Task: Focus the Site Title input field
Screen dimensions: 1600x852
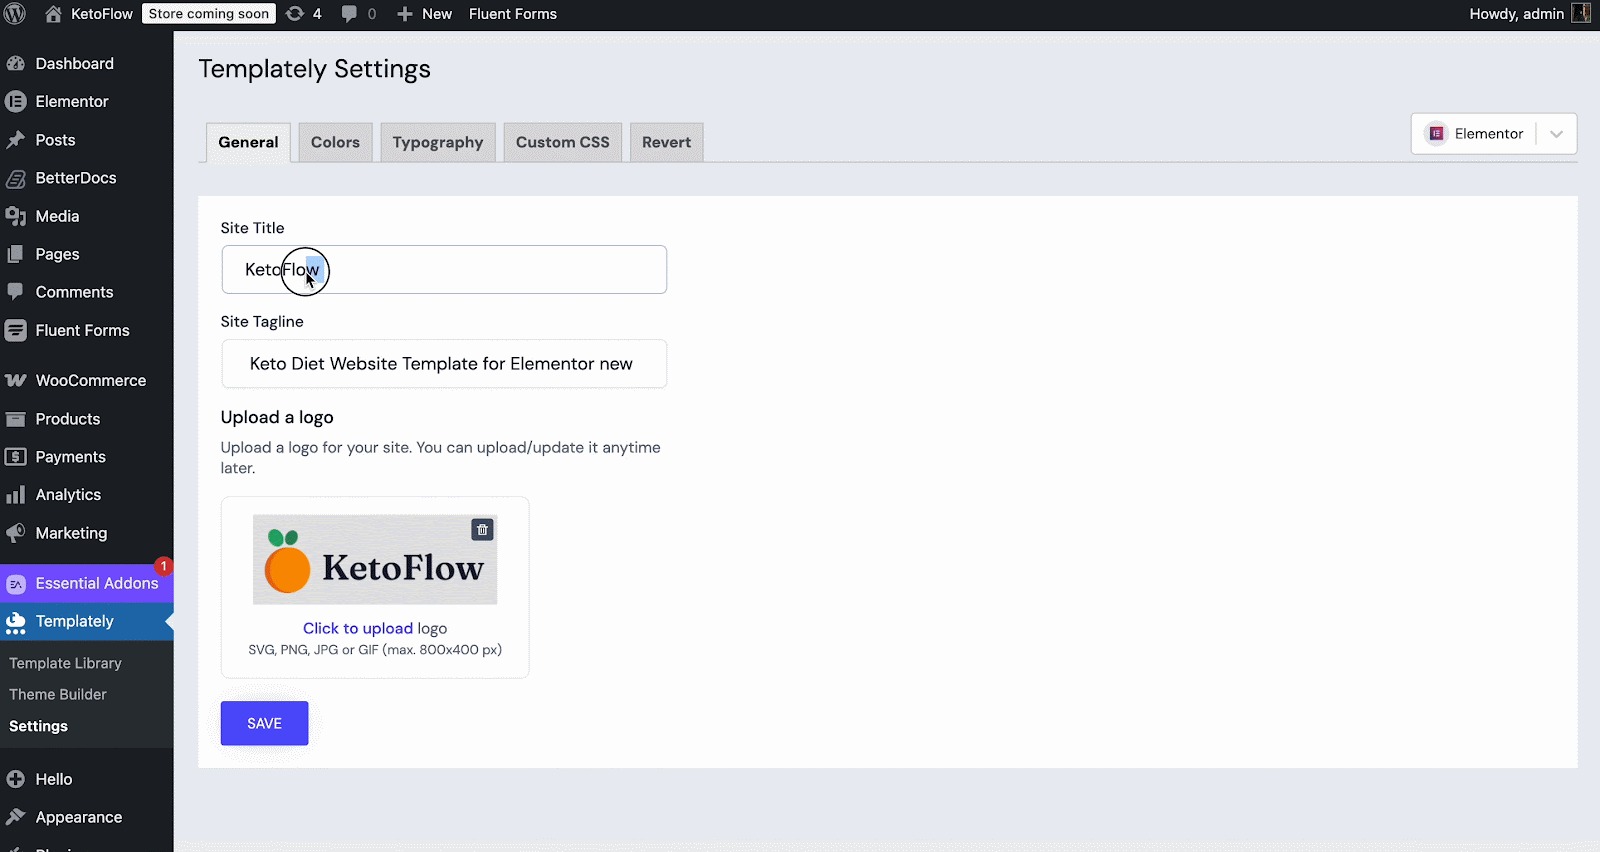Action: [444, 269]
